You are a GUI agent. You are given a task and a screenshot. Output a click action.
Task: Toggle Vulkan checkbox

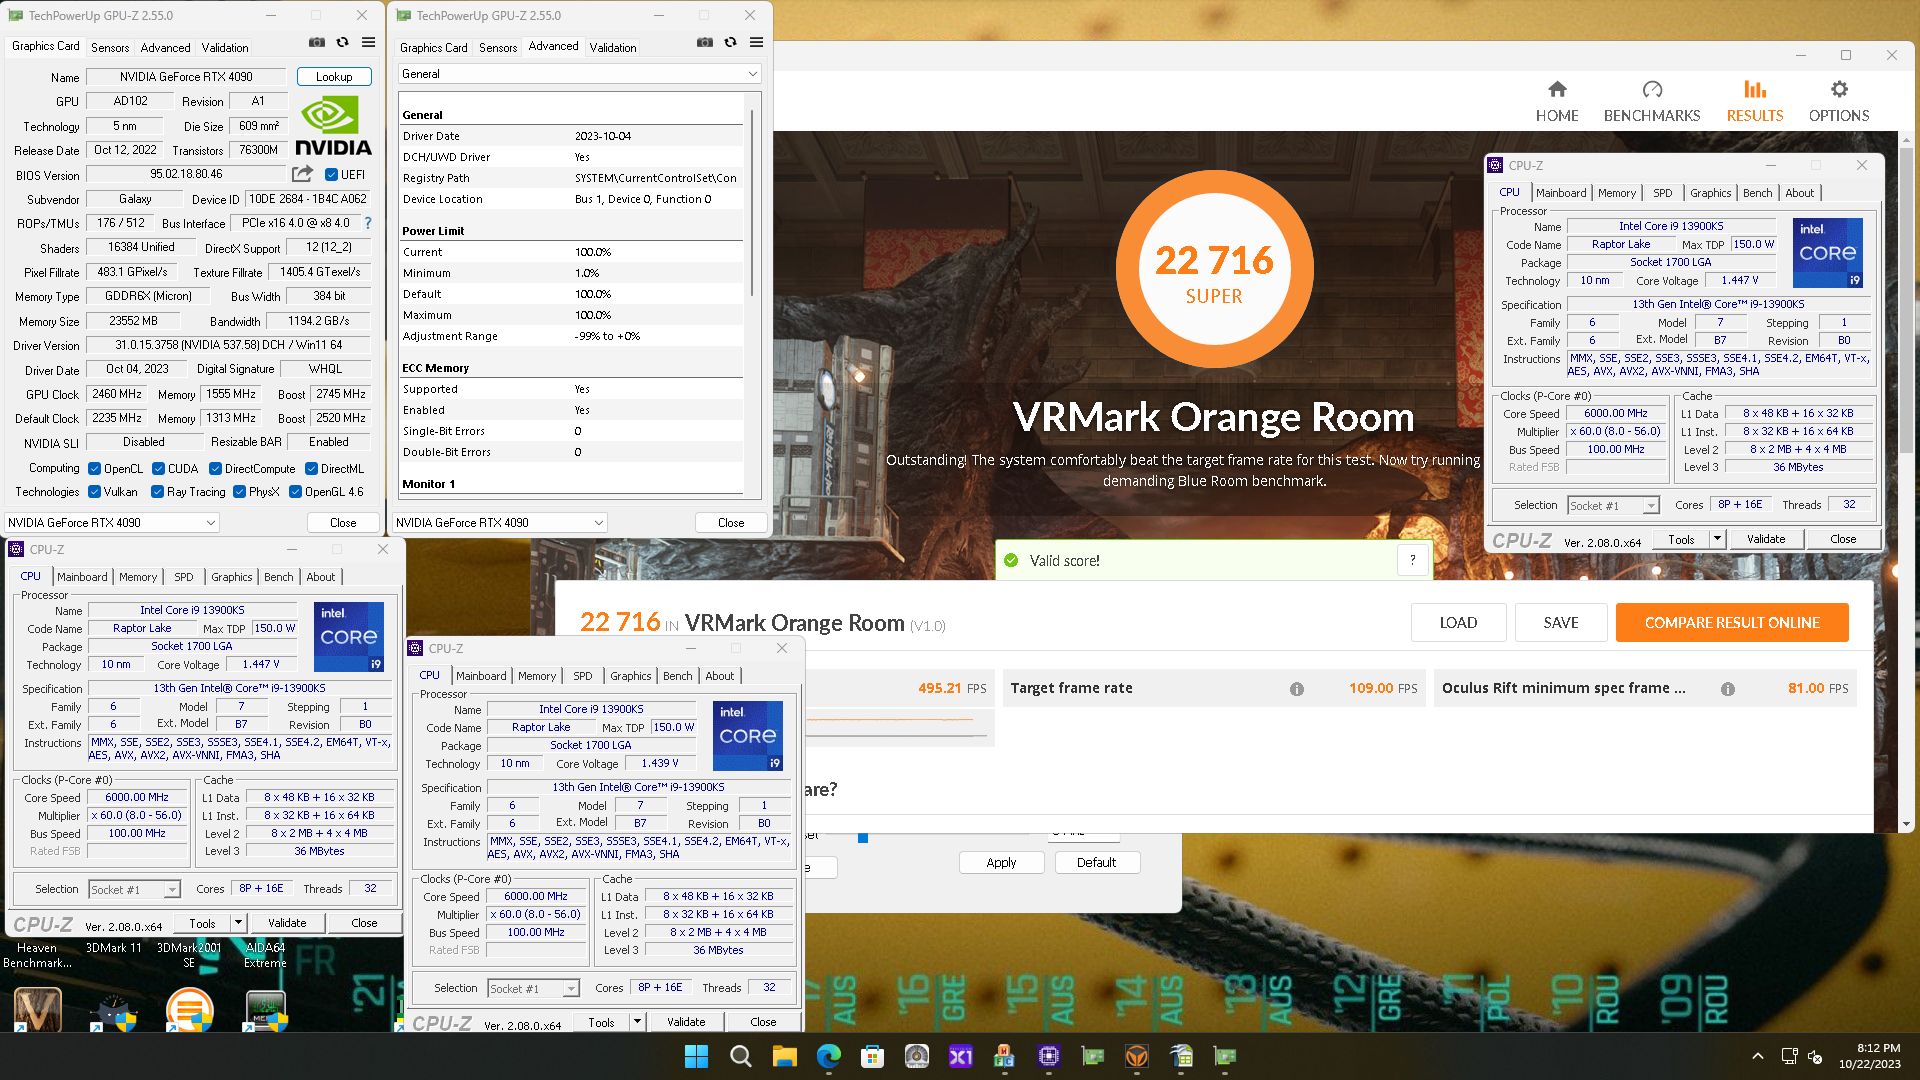point(94,492)
